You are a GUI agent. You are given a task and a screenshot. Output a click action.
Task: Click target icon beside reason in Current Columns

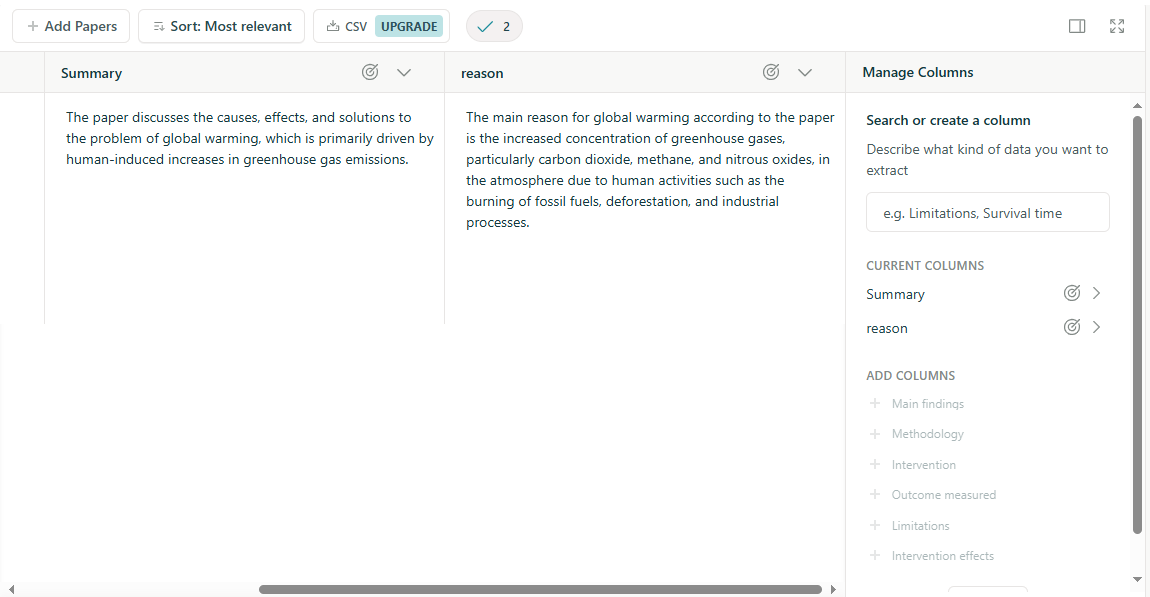point(1072,327)
